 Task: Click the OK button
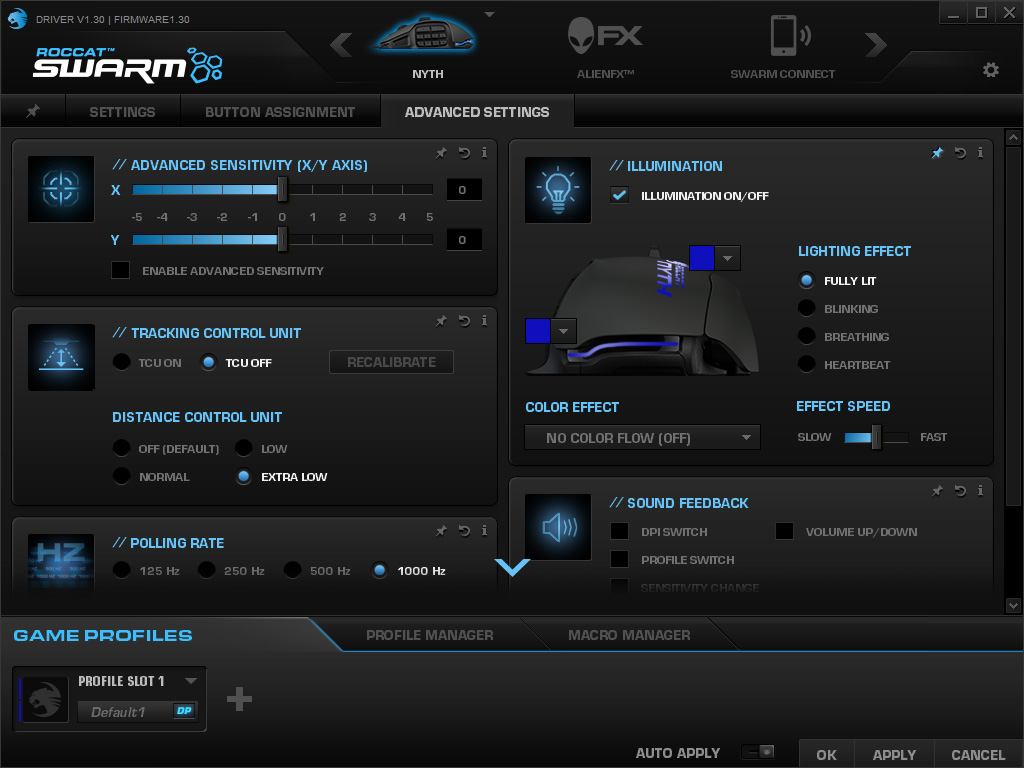pos(826,754)
